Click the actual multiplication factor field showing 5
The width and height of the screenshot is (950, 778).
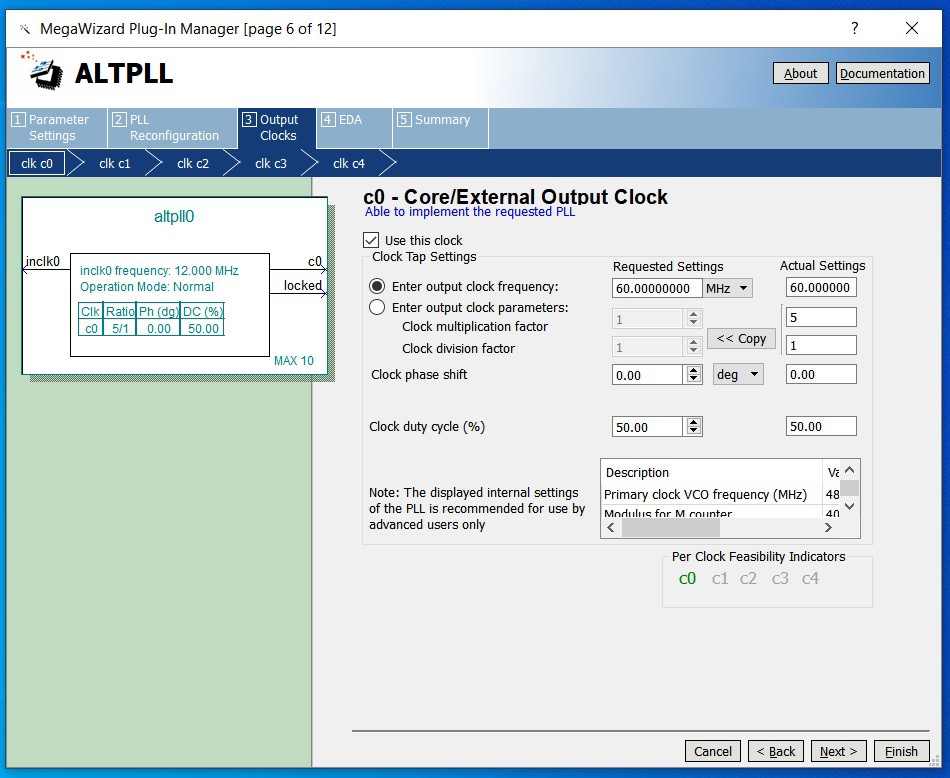821,317
